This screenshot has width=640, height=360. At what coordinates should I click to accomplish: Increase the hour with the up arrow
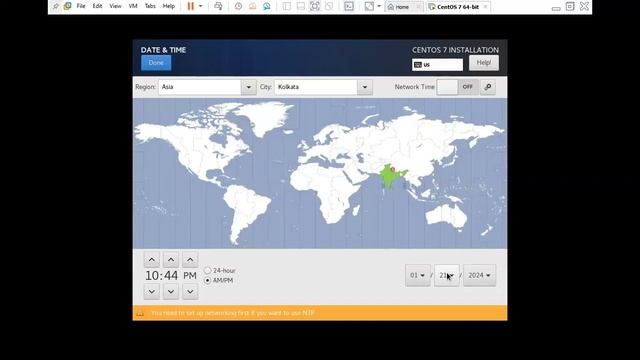151,260
